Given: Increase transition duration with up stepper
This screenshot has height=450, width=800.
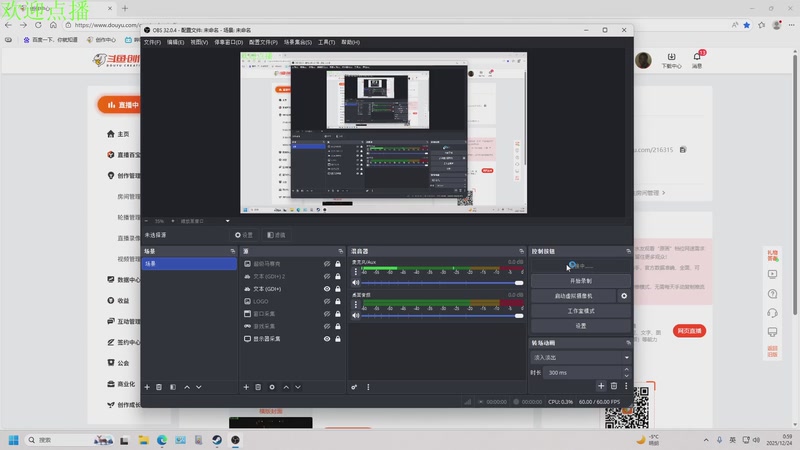Looking at the screenshot, I should (x=627, y=369).
